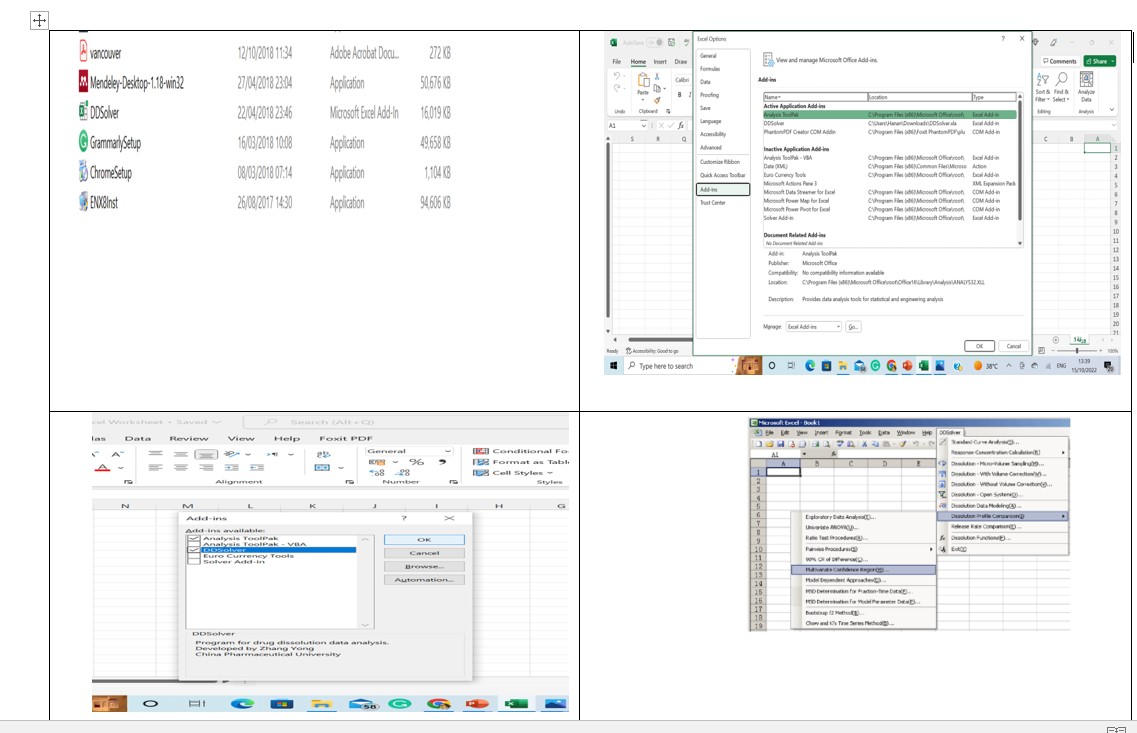Click the Mendeley-Desktop installer file icon
The image size is (1137, 733).
(83, 81)
